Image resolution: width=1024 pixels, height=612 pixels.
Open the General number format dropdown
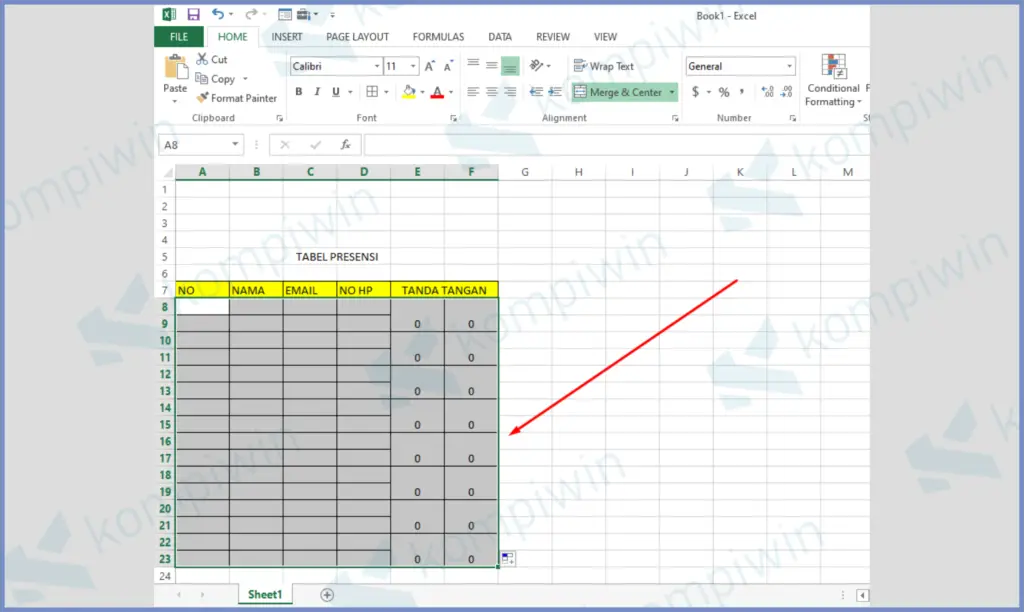(789, 66)
